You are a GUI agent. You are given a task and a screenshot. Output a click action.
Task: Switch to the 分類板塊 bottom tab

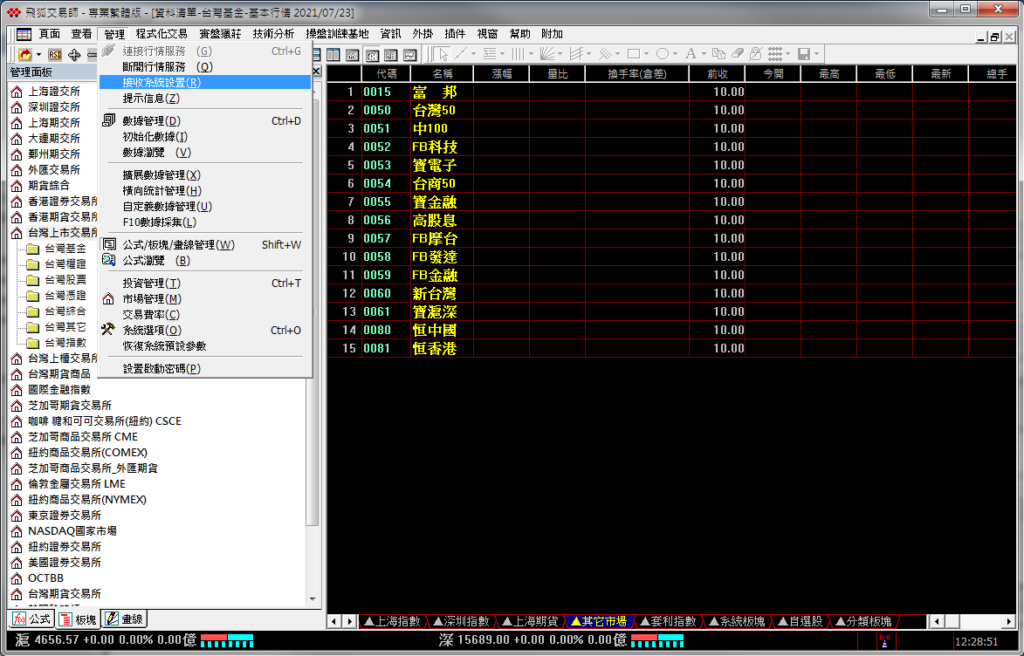[x=863, y=621]
